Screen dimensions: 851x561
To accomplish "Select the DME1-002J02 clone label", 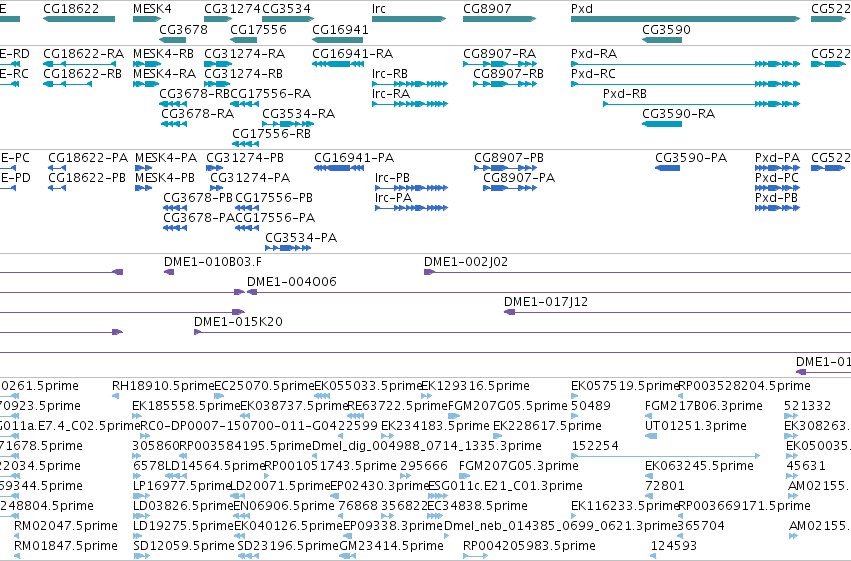I will pos(466,262).
